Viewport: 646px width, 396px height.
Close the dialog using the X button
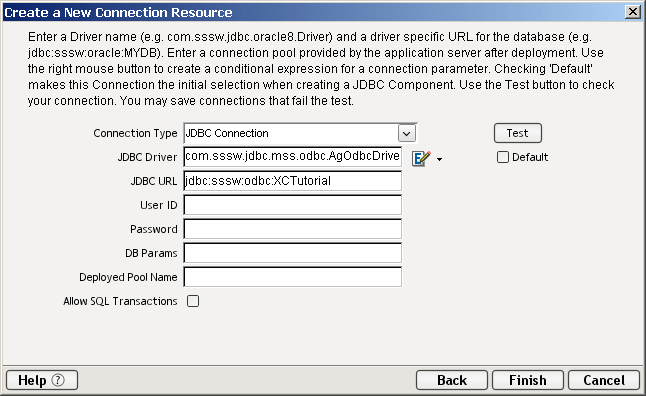(632, 12)
